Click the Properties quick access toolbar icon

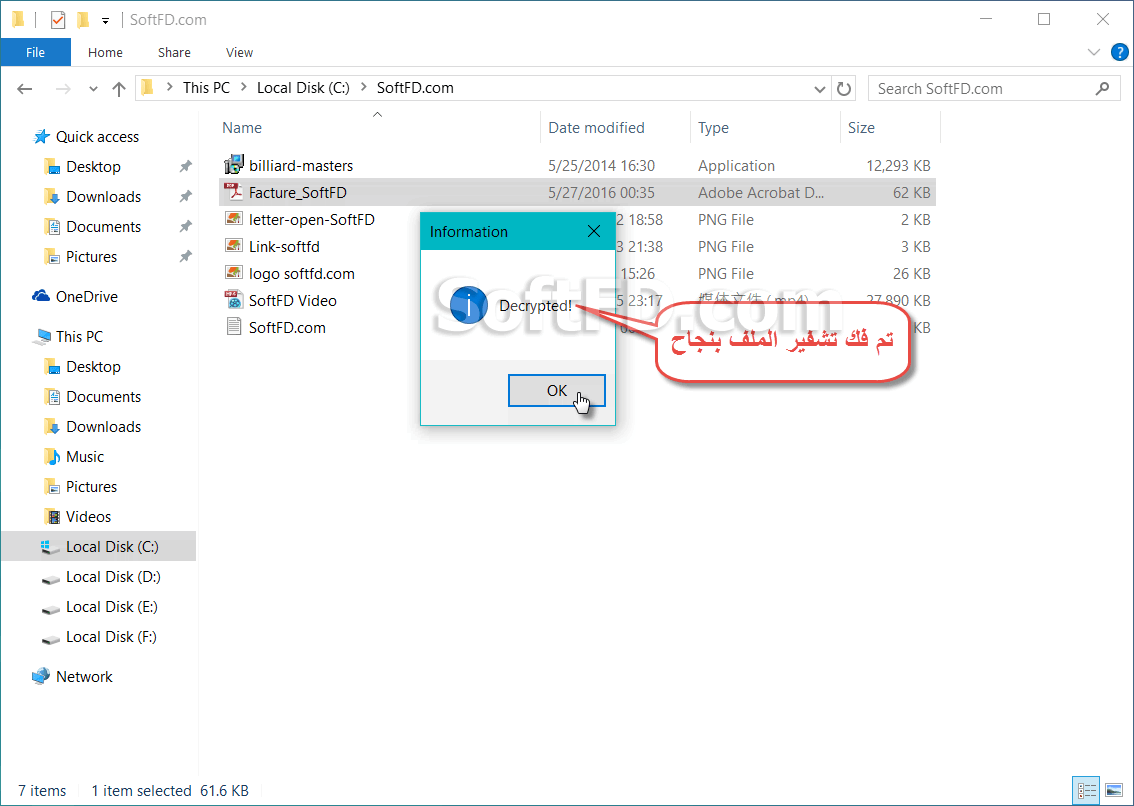[58, 20]
